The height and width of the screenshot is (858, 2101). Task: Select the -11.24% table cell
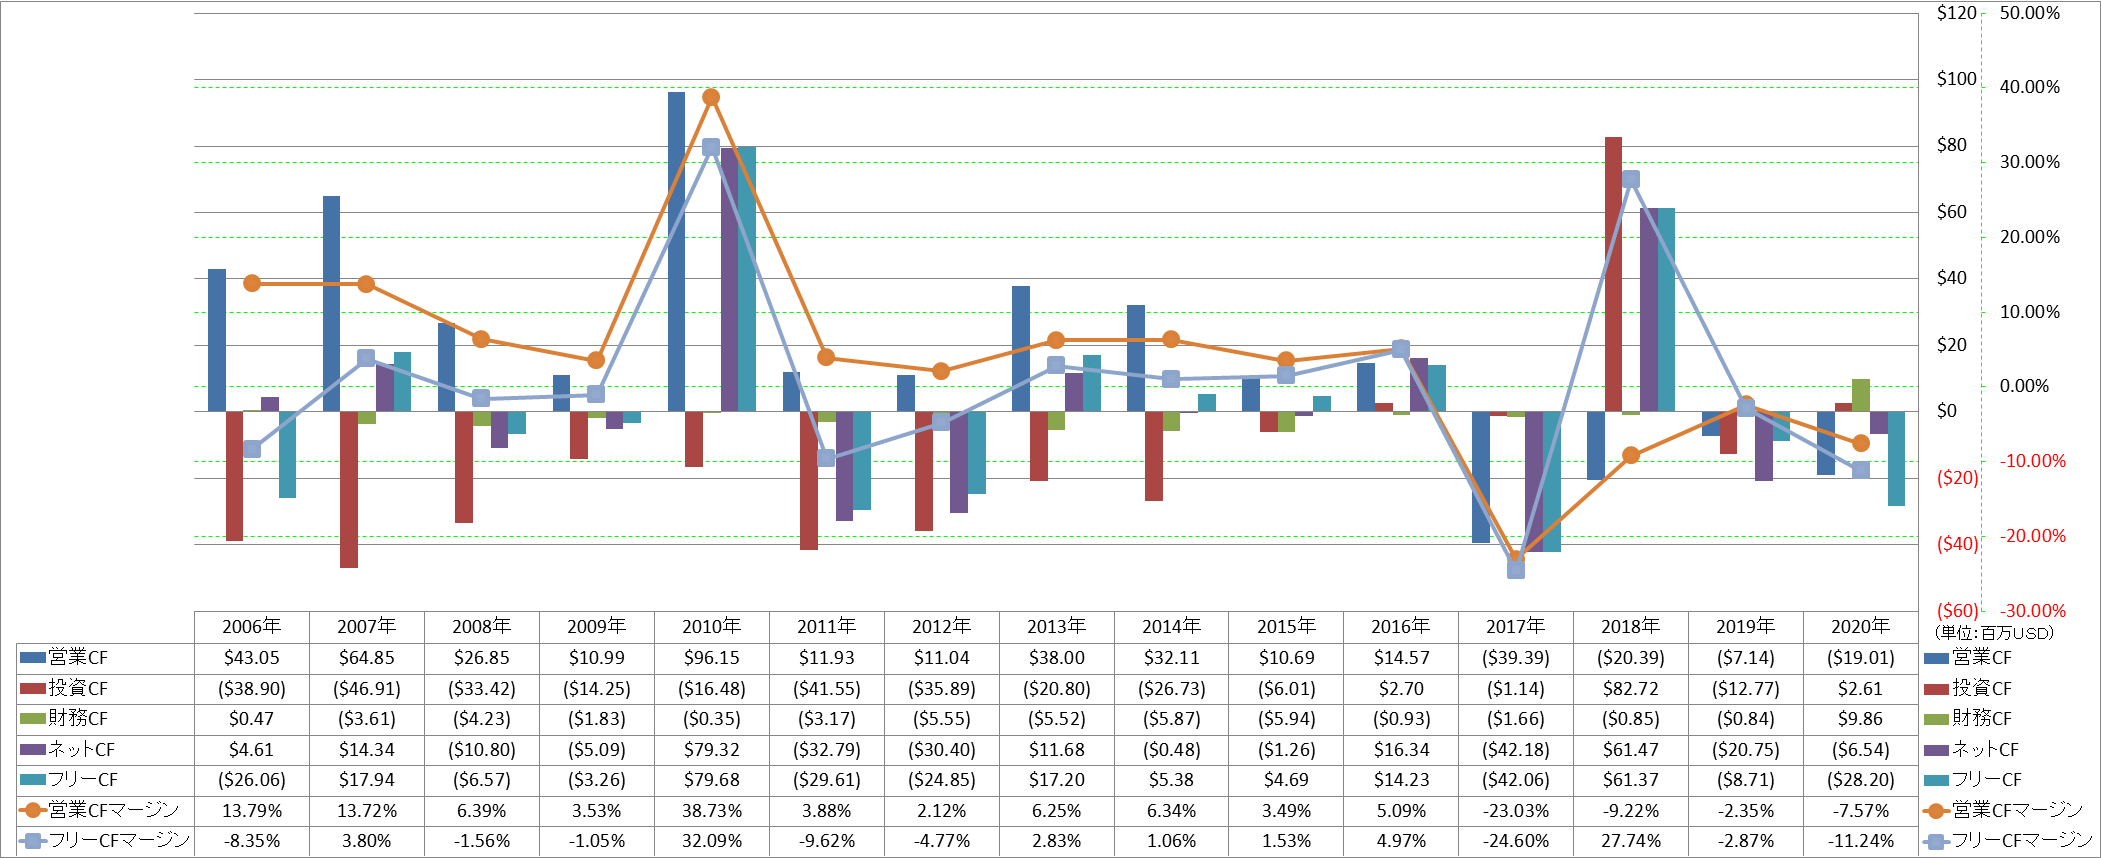coord(1860,841)
